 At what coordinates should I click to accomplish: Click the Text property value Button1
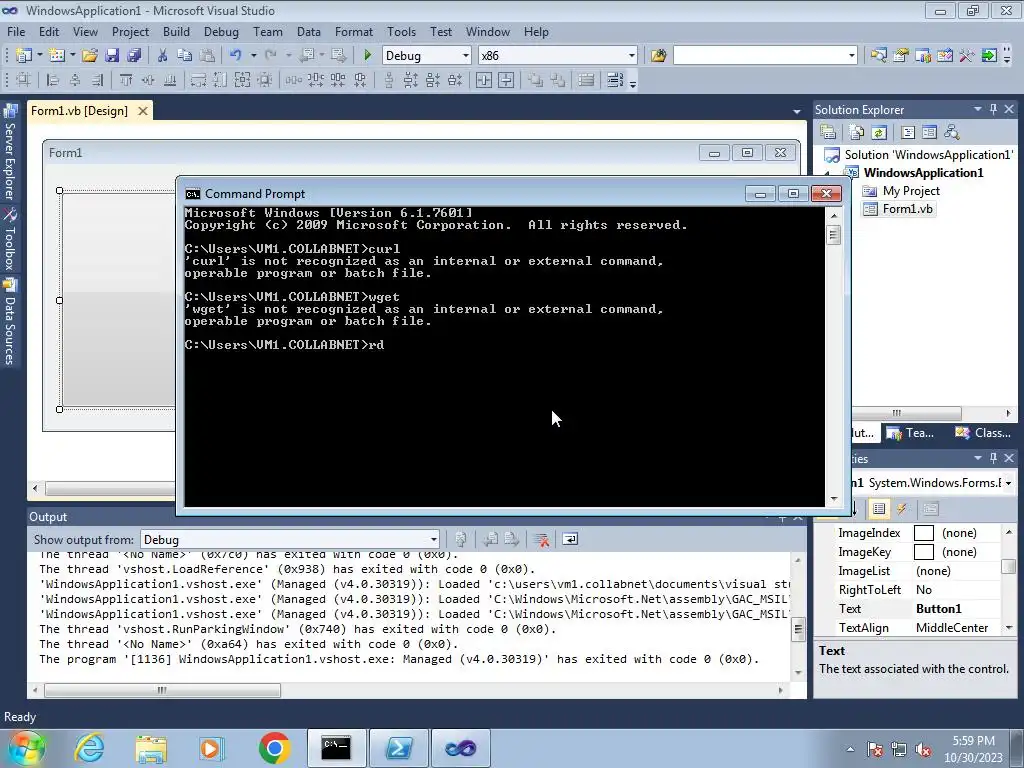(x=938, y=609)
